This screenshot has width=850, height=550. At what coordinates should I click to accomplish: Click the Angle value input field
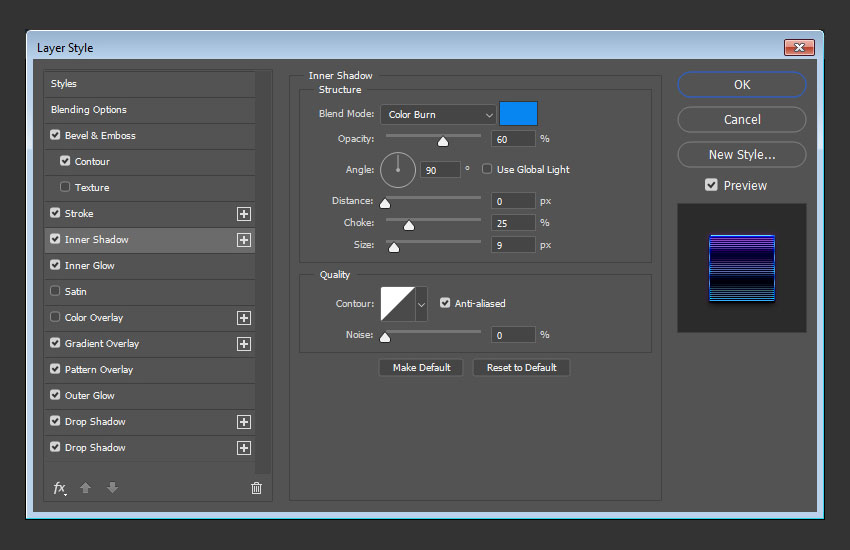[440, 170]
